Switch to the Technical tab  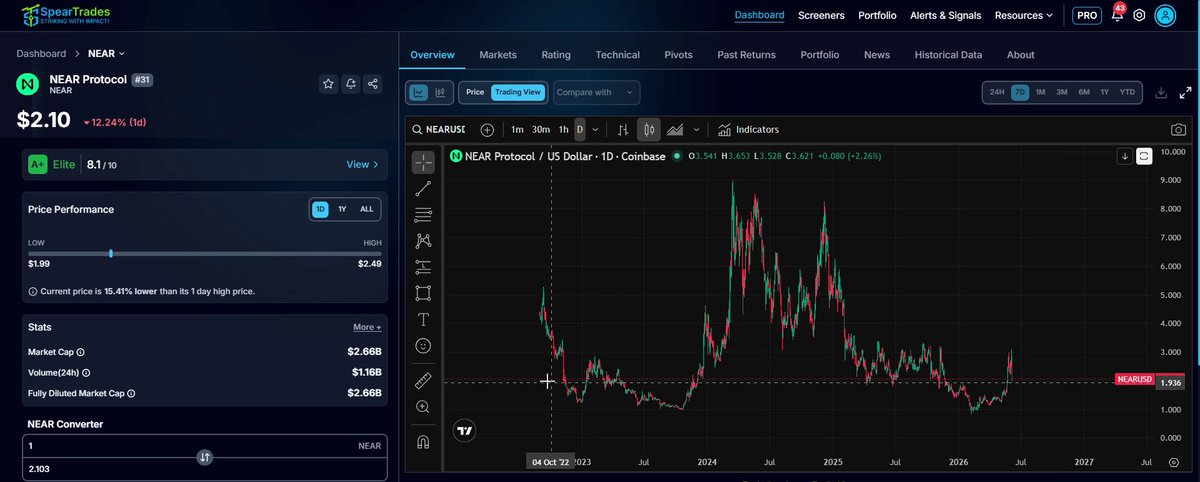(x=617, y=55)
